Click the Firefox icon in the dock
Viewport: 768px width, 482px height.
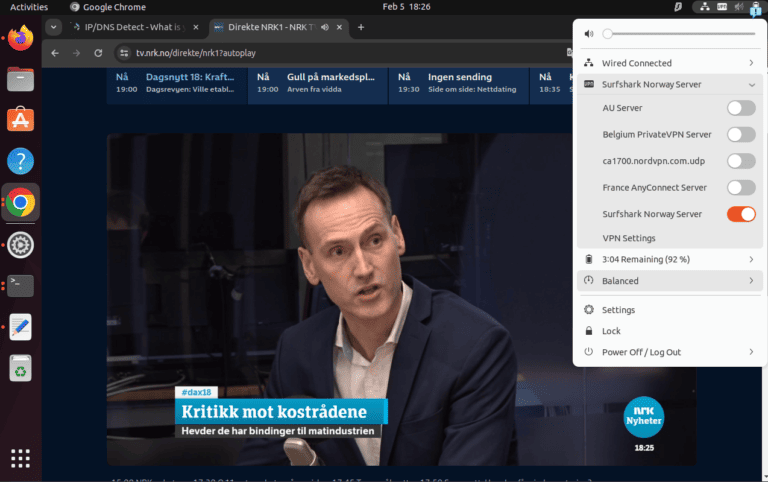tap(20, 39)
